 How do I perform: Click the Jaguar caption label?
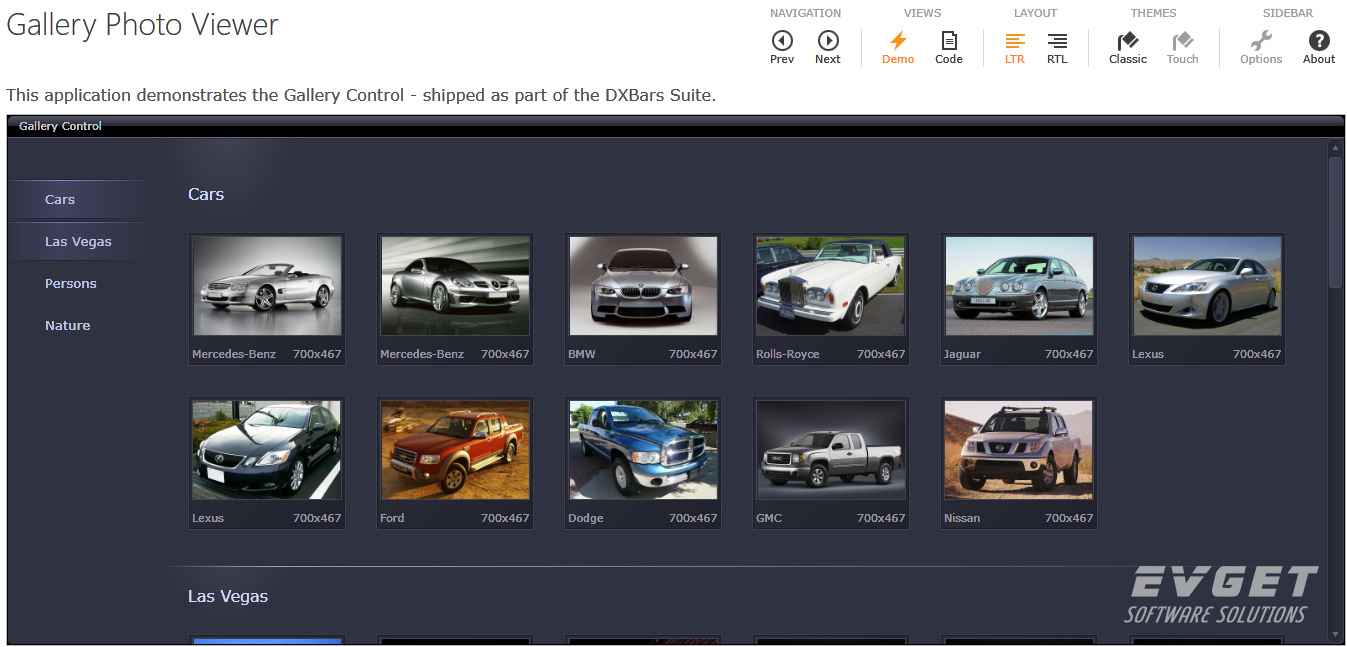click(x=962, y=354)
